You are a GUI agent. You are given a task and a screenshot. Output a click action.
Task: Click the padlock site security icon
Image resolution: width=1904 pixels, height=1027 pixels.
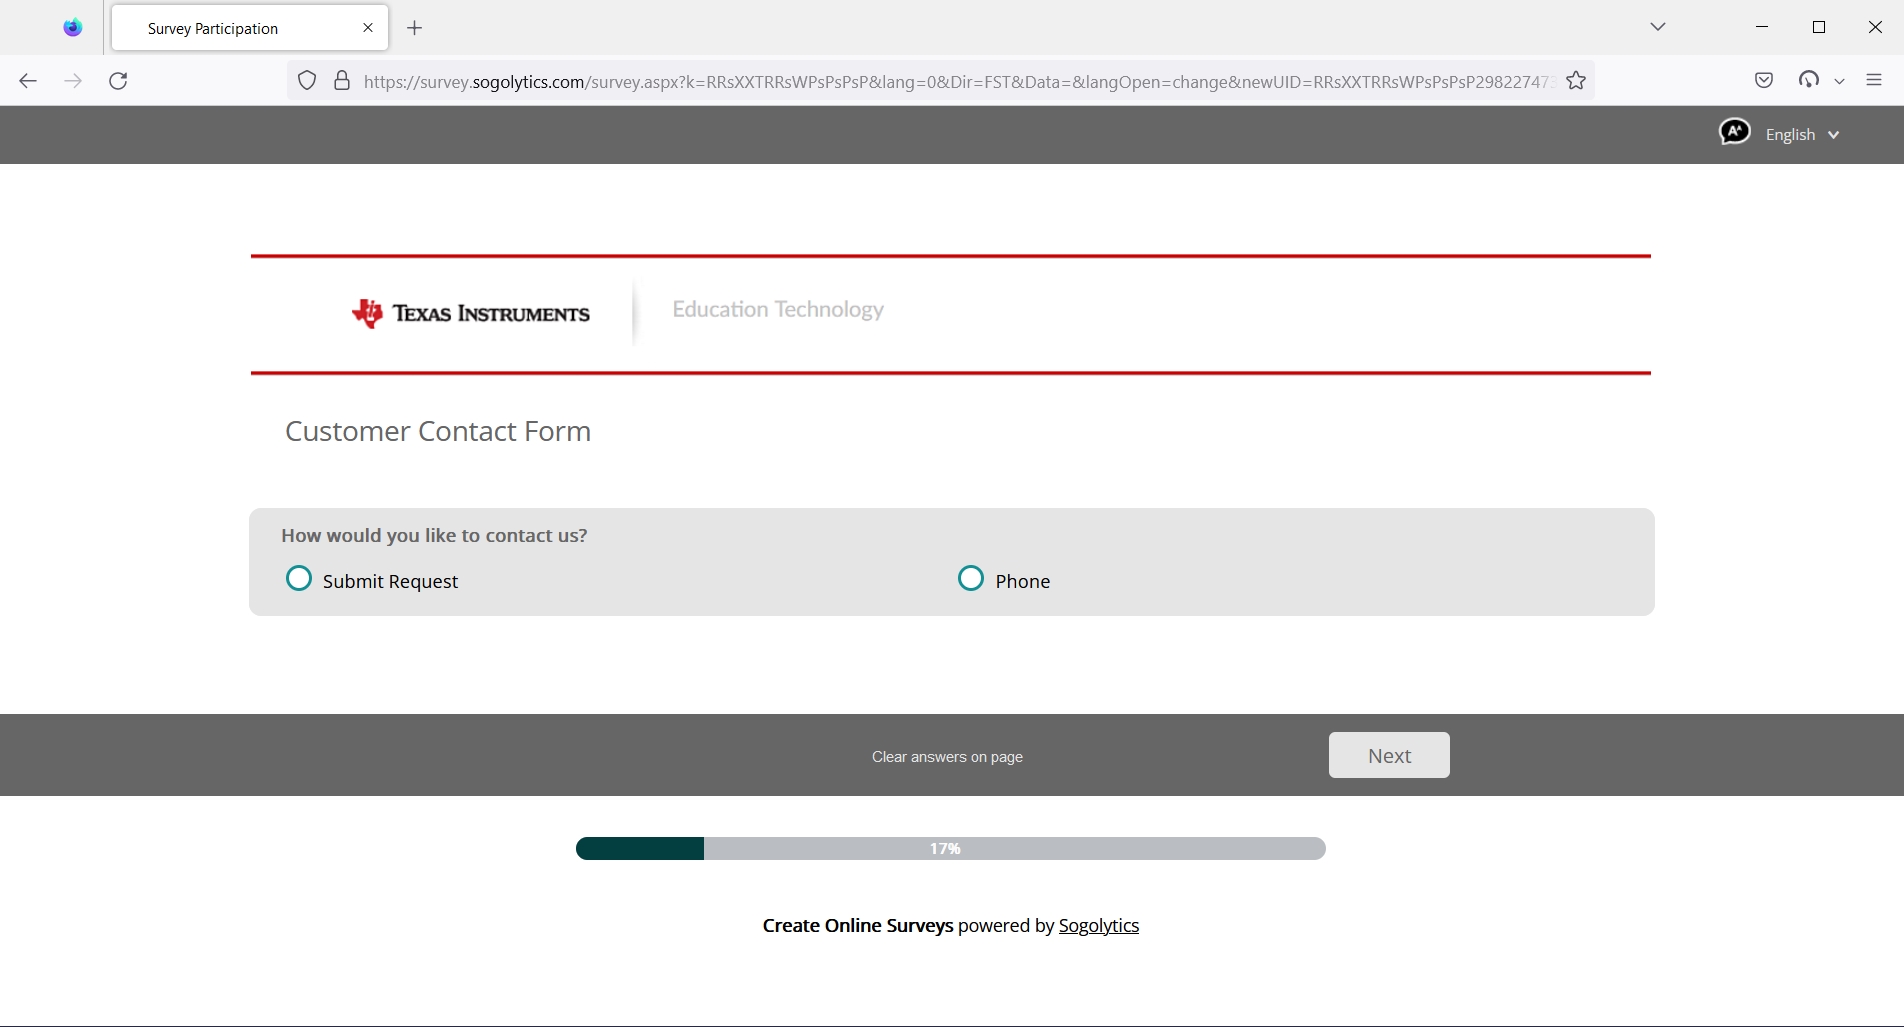coord(341,81)
